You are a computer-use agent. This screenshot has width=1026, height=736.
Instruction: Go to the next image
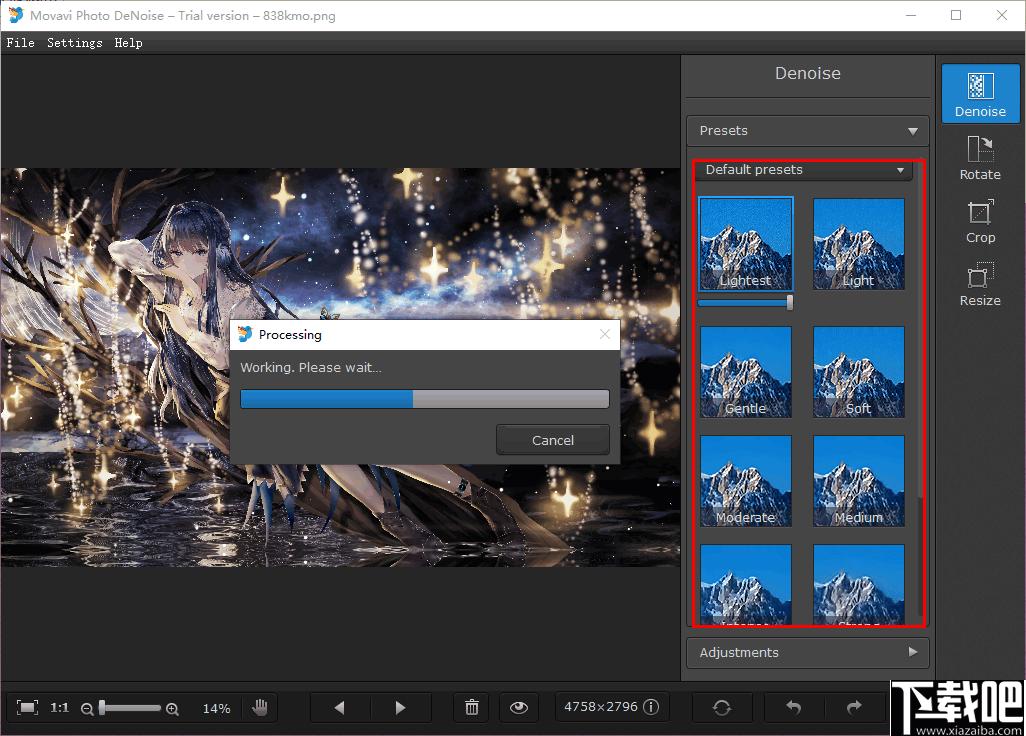(x=400, y=707)
